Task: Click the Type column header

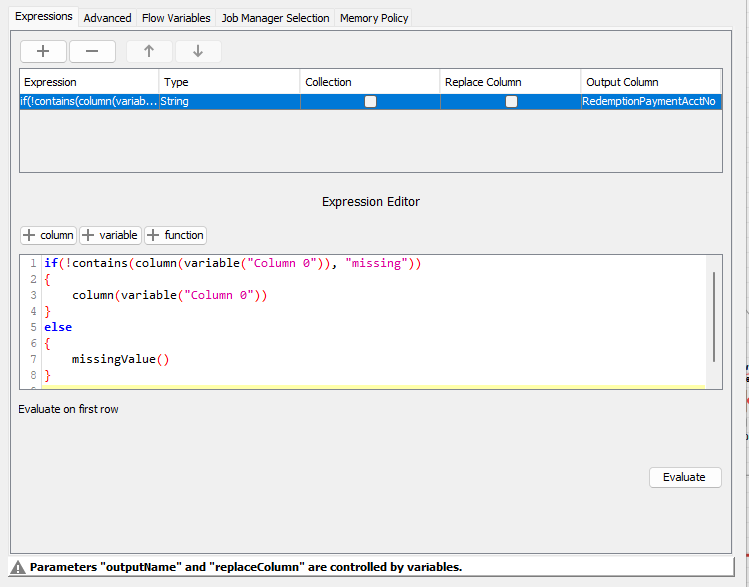Action: coord(229,82)
